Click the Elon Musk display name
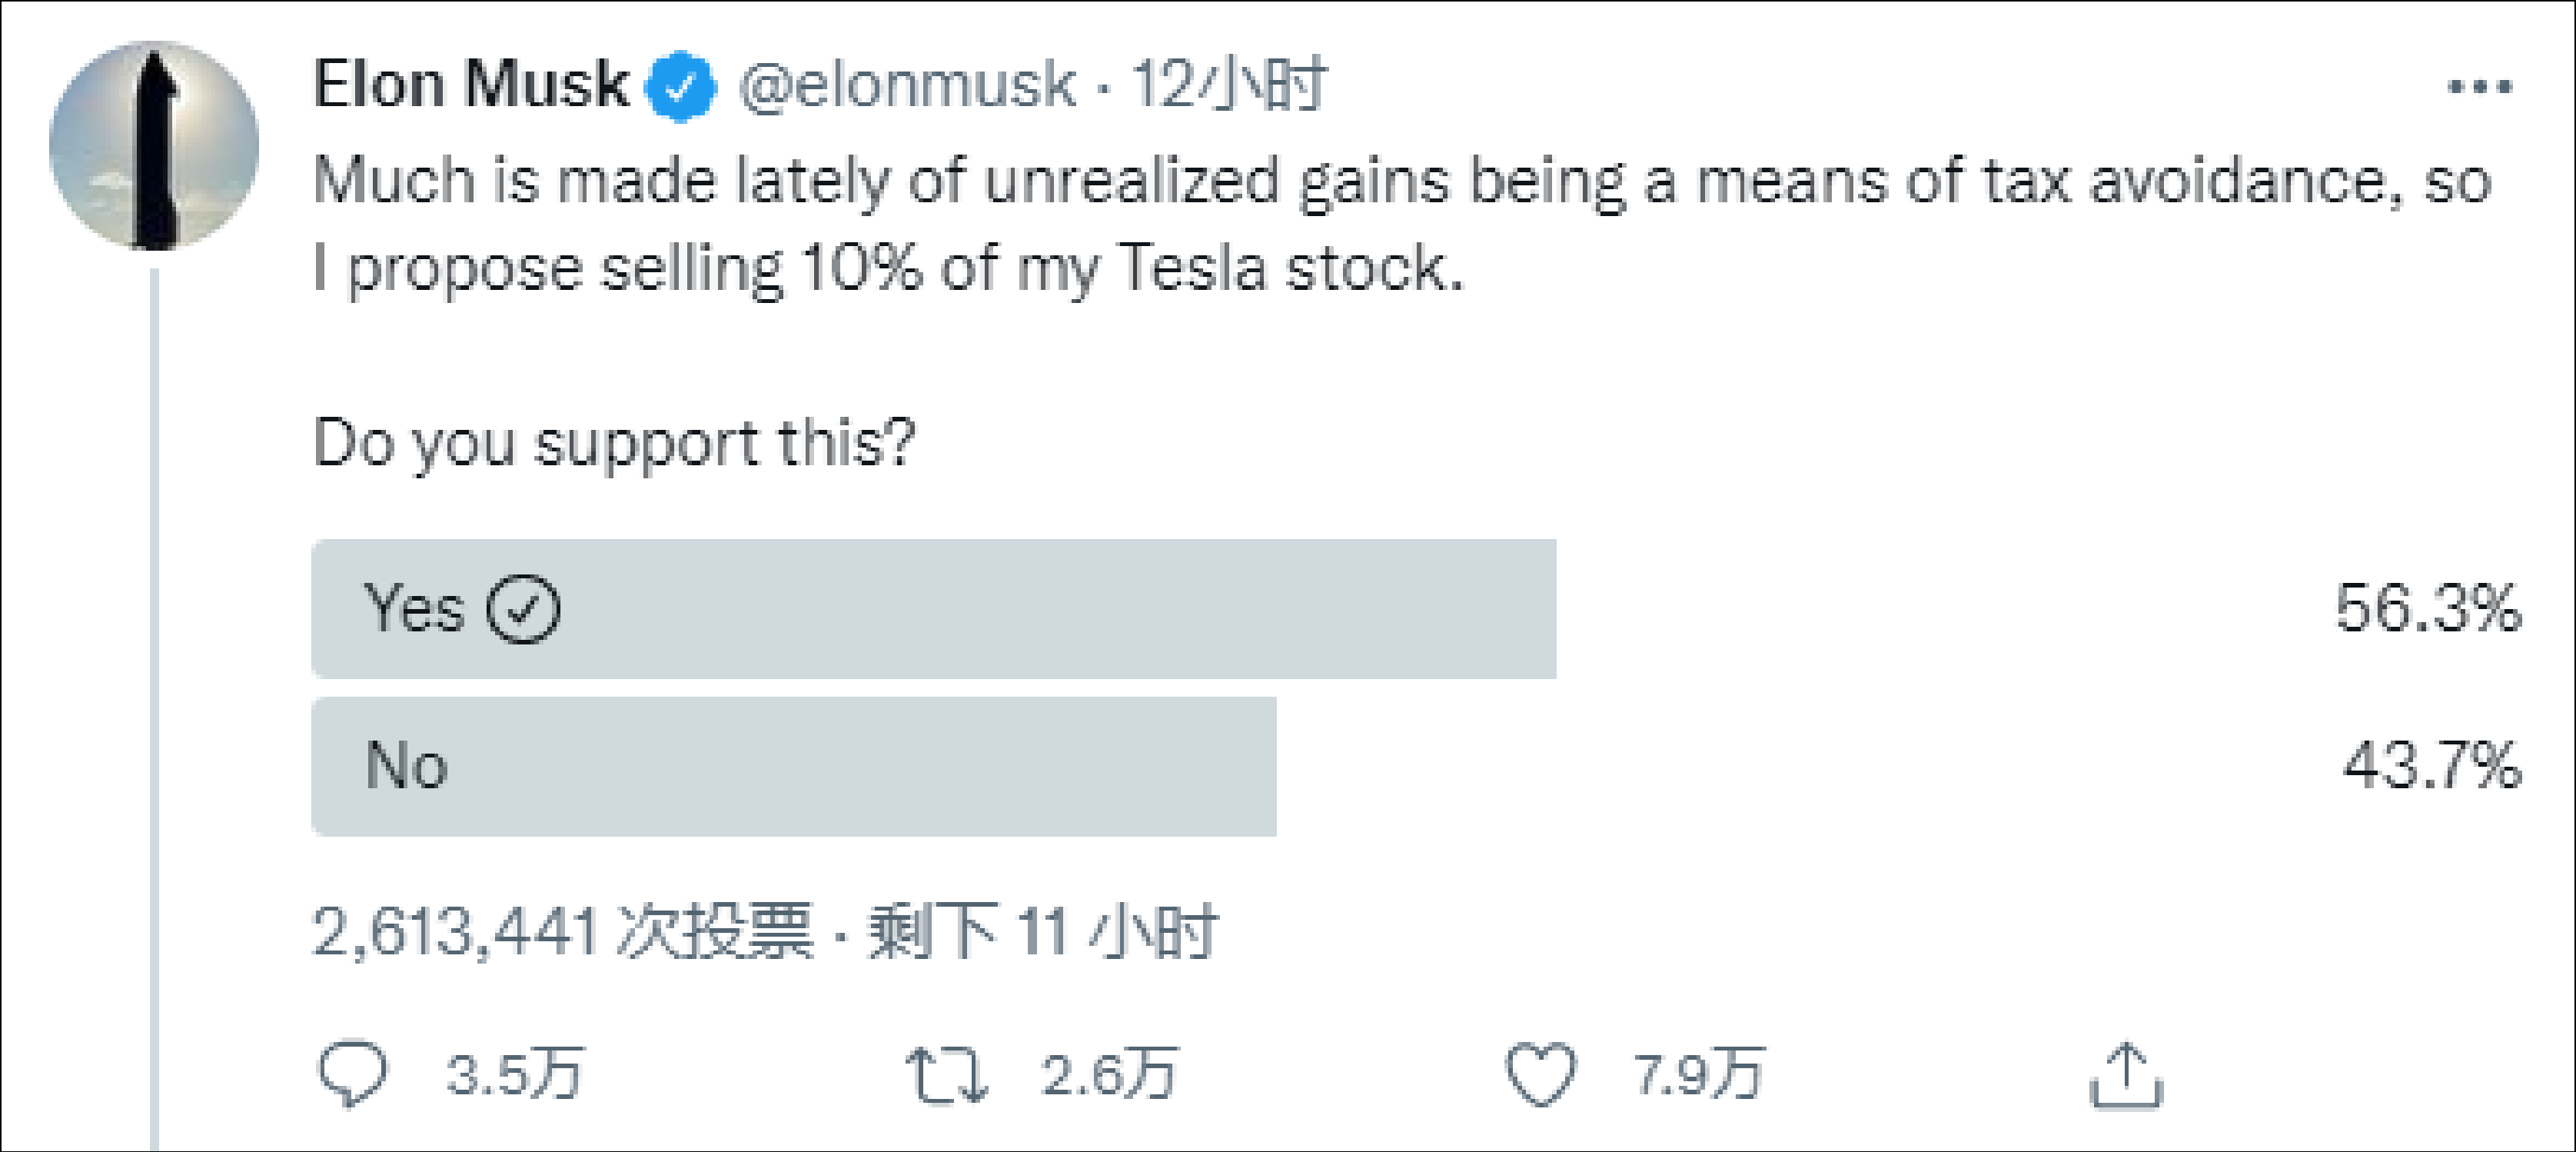The height and width of the screenshot is (1152, 2576). [470, 84]
